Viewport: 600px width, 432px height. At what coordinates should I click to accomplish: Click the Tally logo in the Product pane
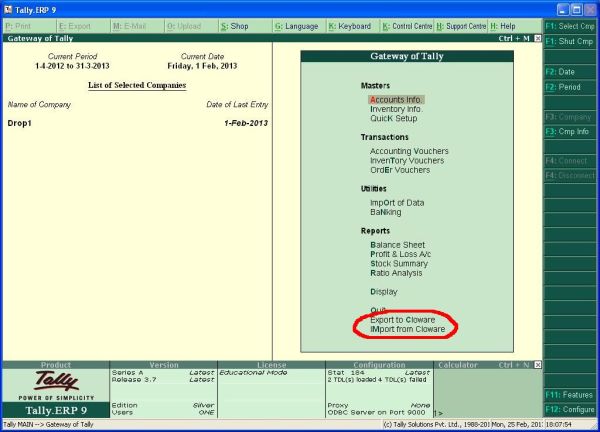point(56,381)
